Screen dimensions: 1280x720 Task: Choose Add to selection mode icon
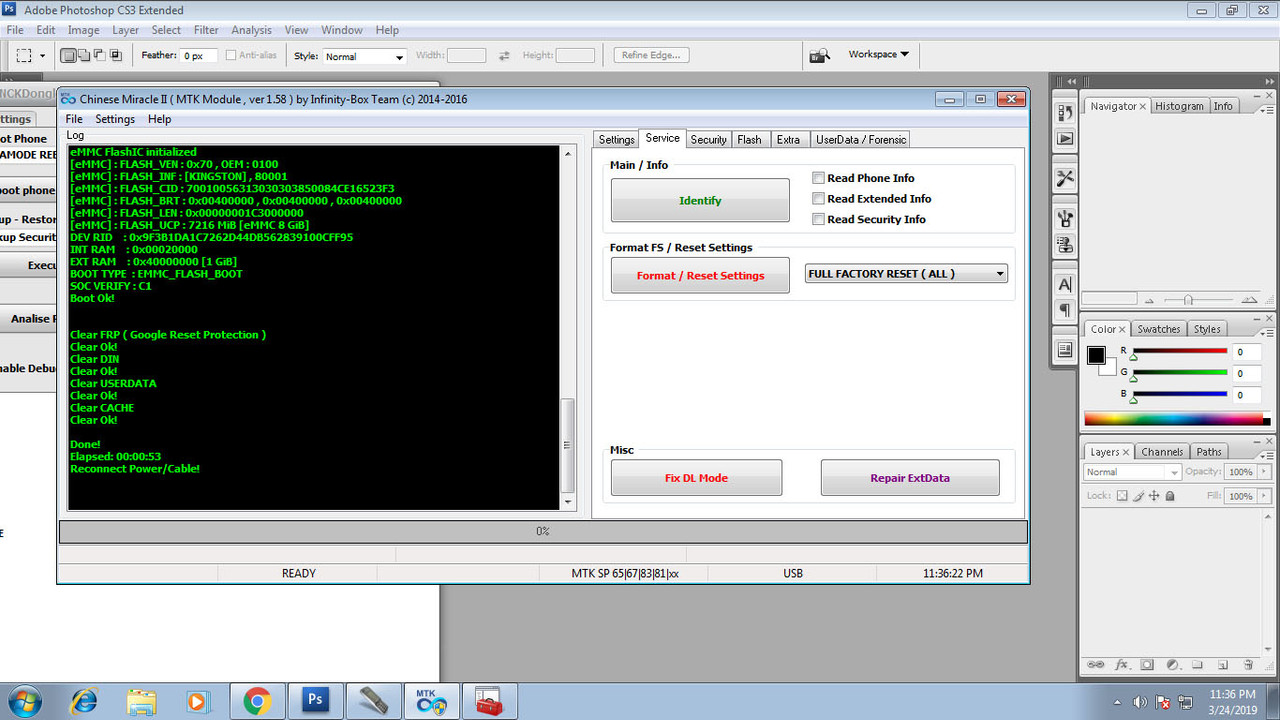[x=84, y=56]
